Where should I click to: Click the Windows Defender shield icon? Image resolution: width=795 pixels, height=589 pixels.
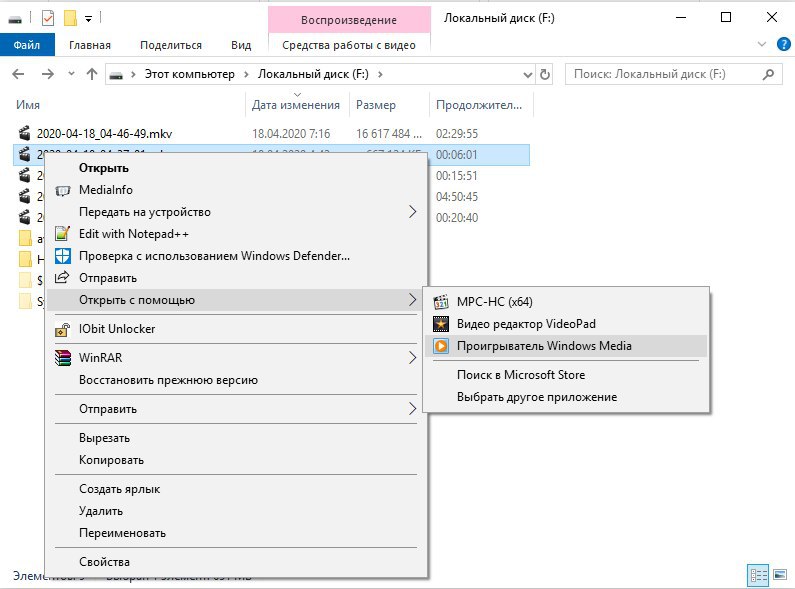click(x=62, y=256)
